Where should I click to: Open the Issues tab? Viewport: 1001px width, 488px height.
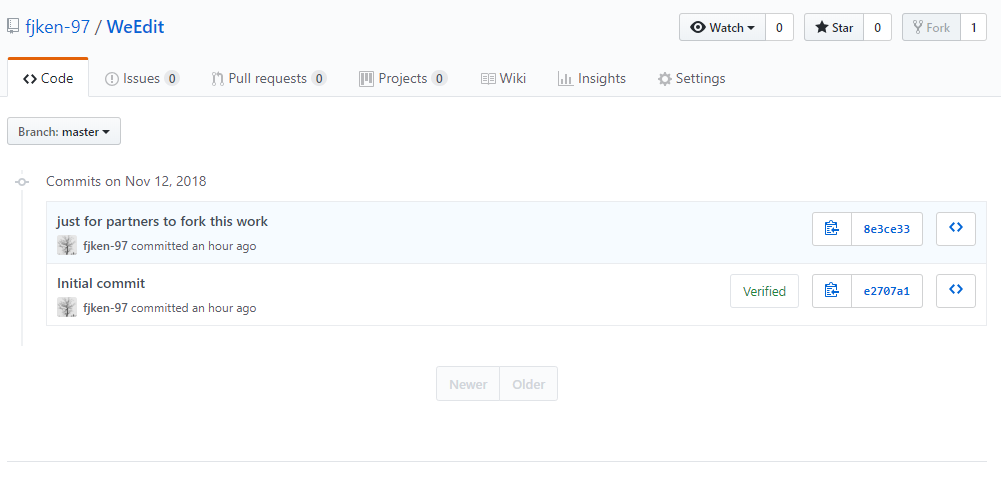[142, 79]
